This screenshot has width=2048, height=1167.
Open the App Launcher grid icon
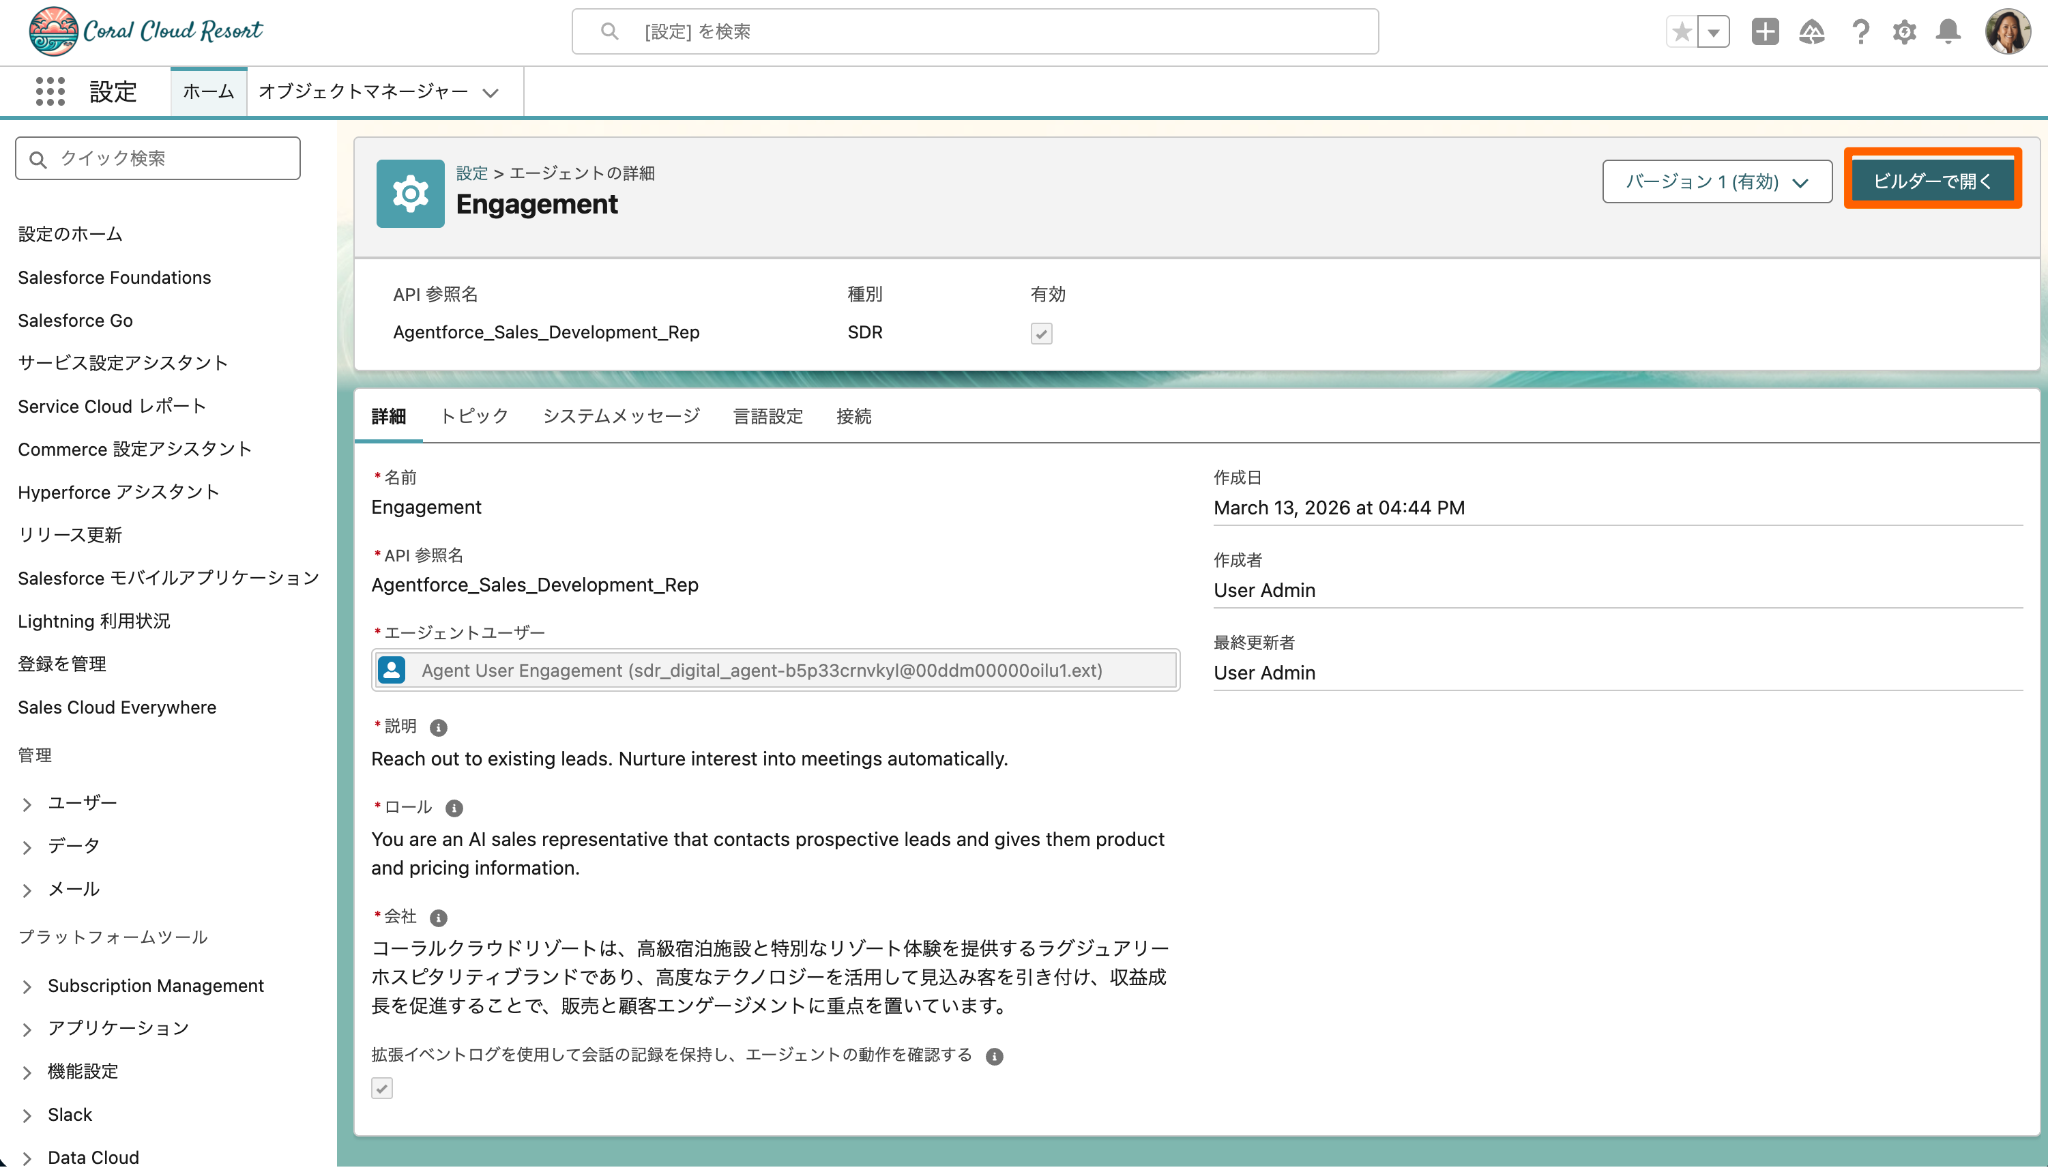point(50,91)
